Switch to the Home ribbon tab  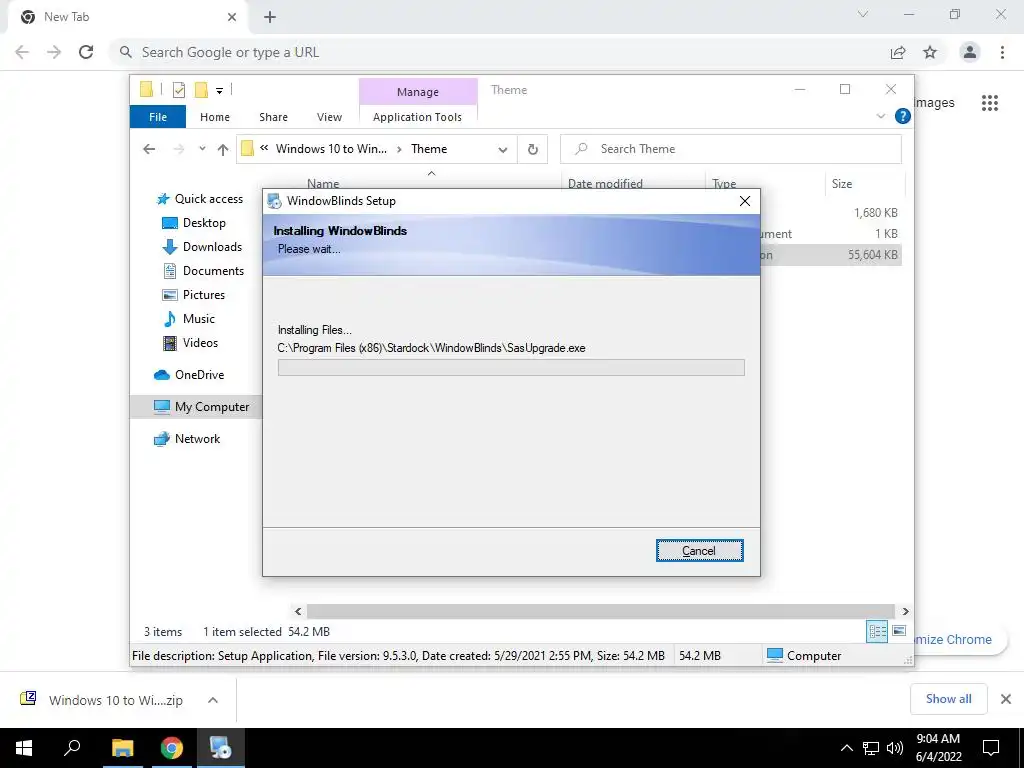tap(215, 117)
